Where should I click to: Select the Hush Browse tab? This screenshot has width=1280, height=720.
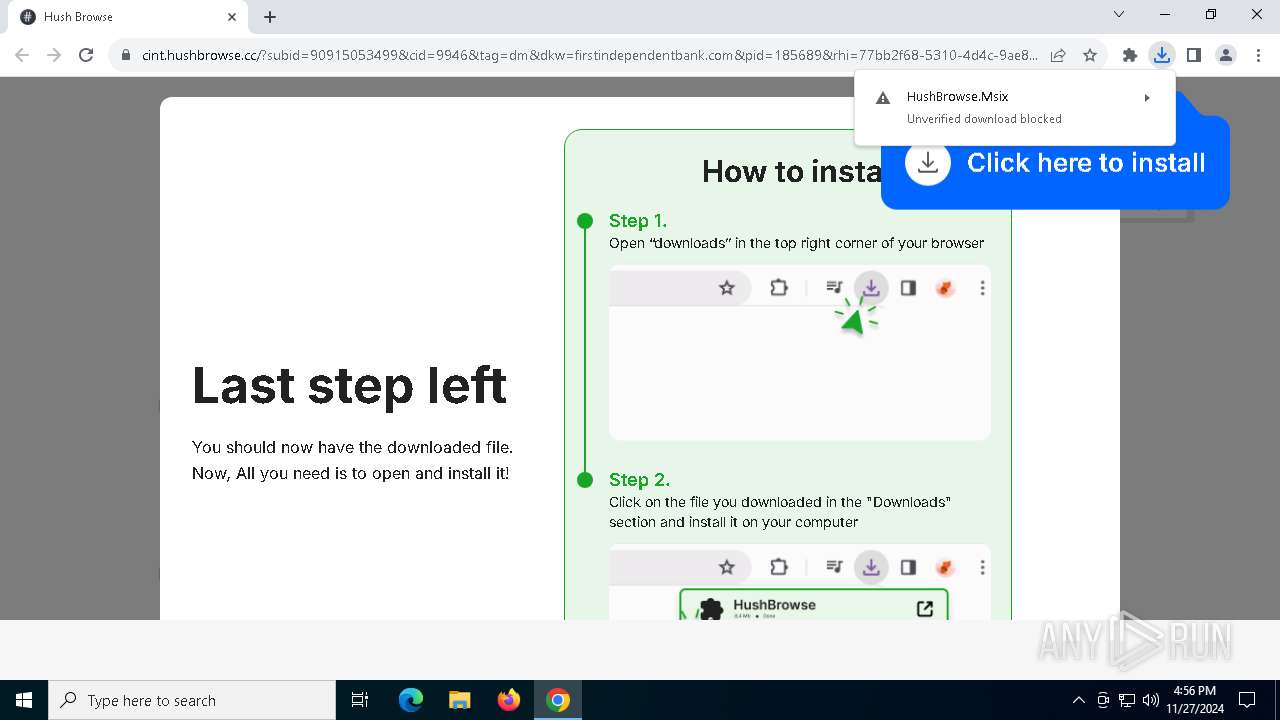[128, 17]
